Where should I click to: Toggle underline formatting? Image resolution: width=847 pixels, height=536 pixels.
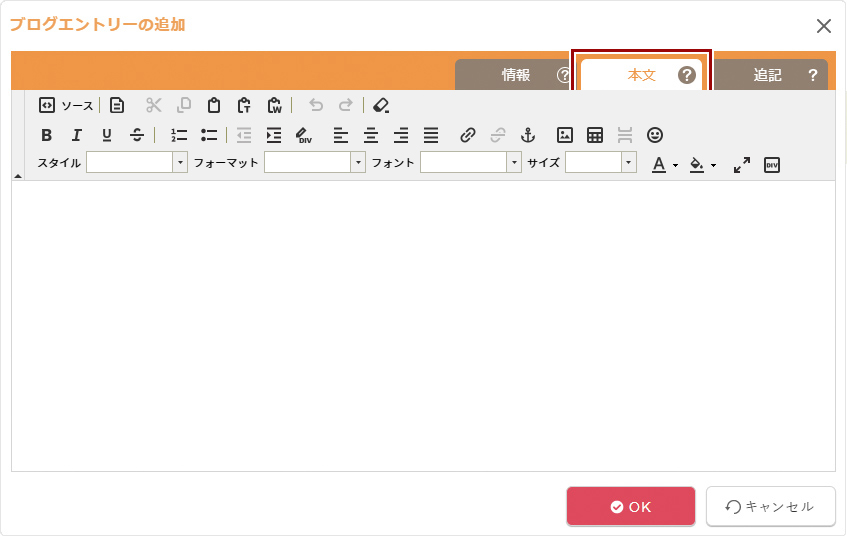point(107,135)
